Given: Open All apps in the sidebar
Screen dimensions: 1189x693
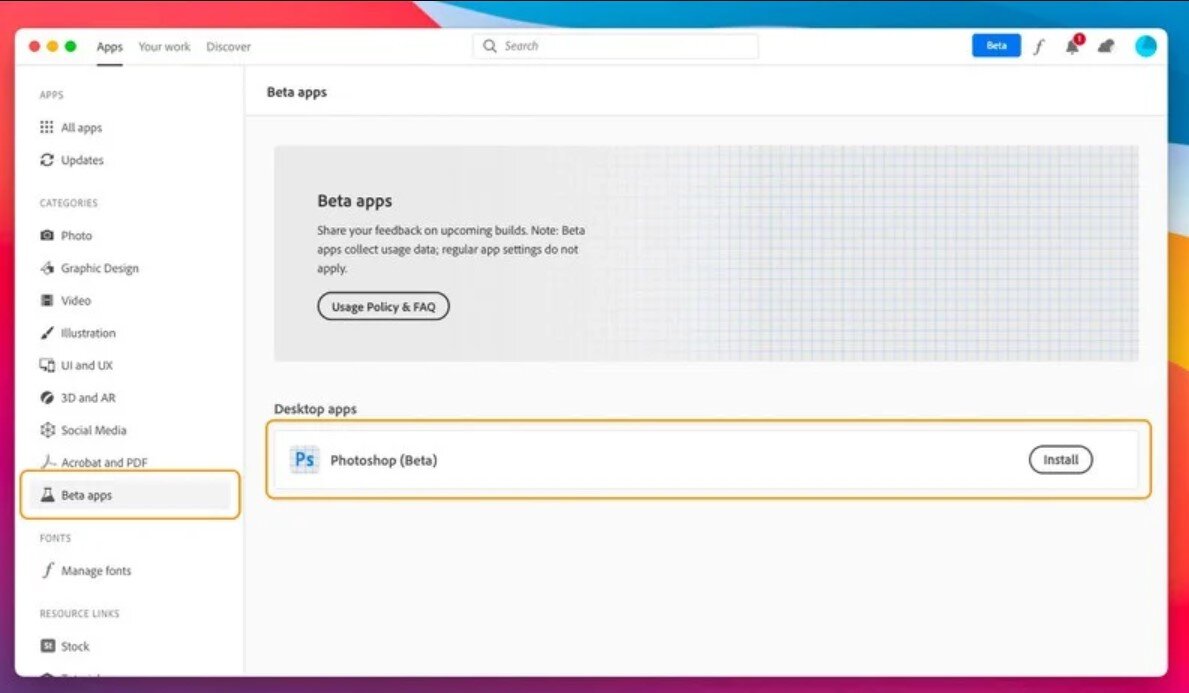Looking at the screenshot, I should point(81,127).
